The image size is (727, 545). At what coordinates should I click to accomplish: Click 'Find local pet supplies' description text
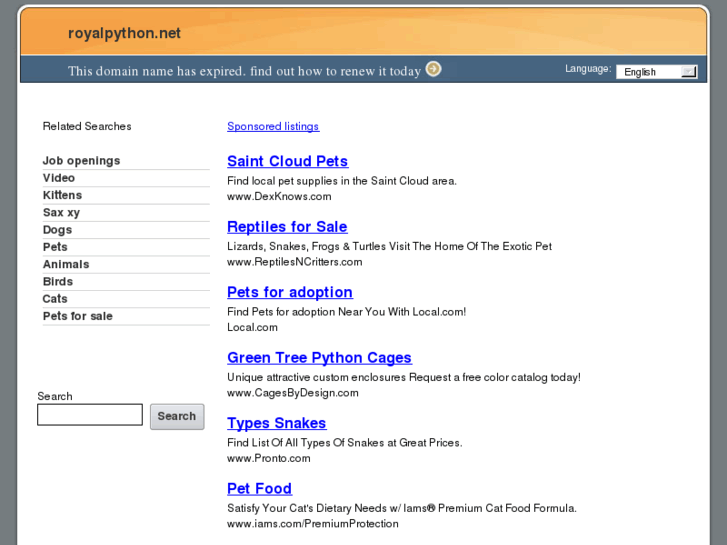coord(342,181)
